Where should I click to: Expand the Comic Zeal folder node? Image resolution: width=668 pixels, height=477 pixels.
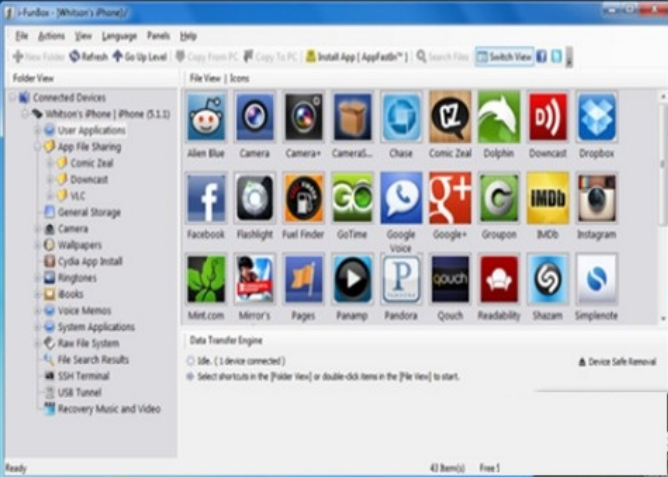pyautogui.click(x=50, y=163)
